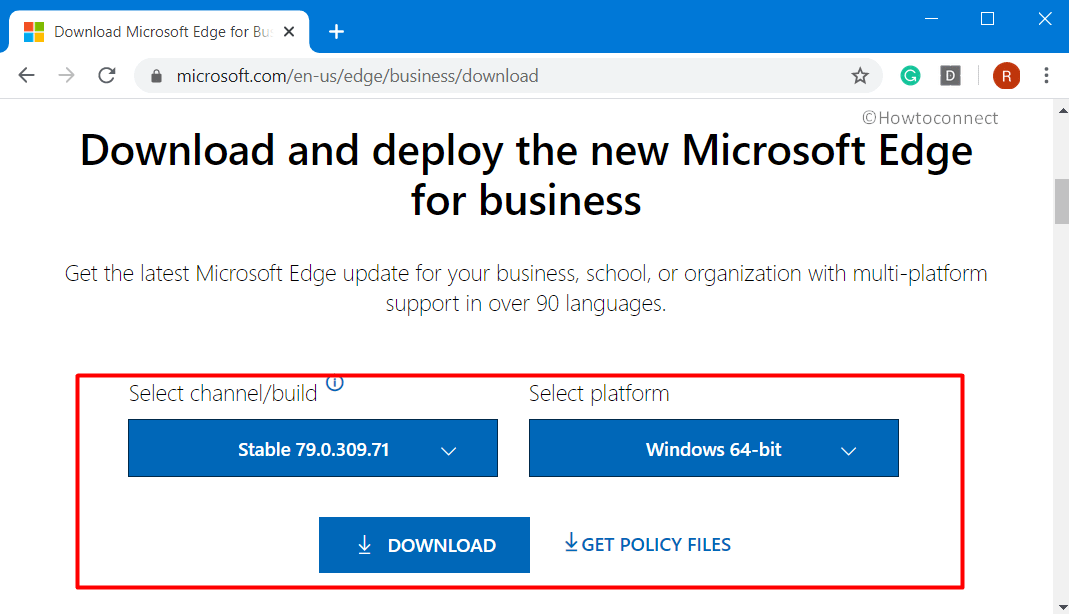Maximize the Chrome window

tap(987, 19)
